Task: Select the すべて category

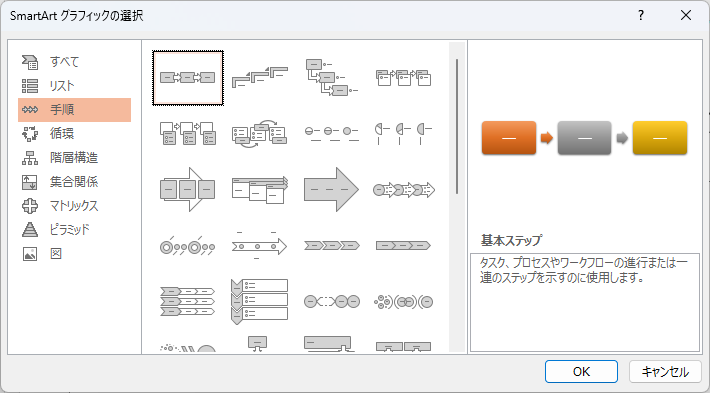Action: click(74, 62)
